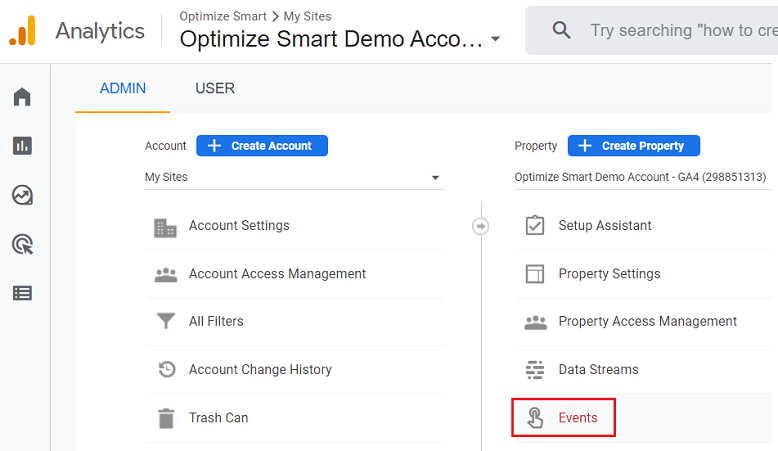Screen dimensions: 778x451
Task: Click the Setup Assistant clipboard icon
Action: (x=535, y=225)
